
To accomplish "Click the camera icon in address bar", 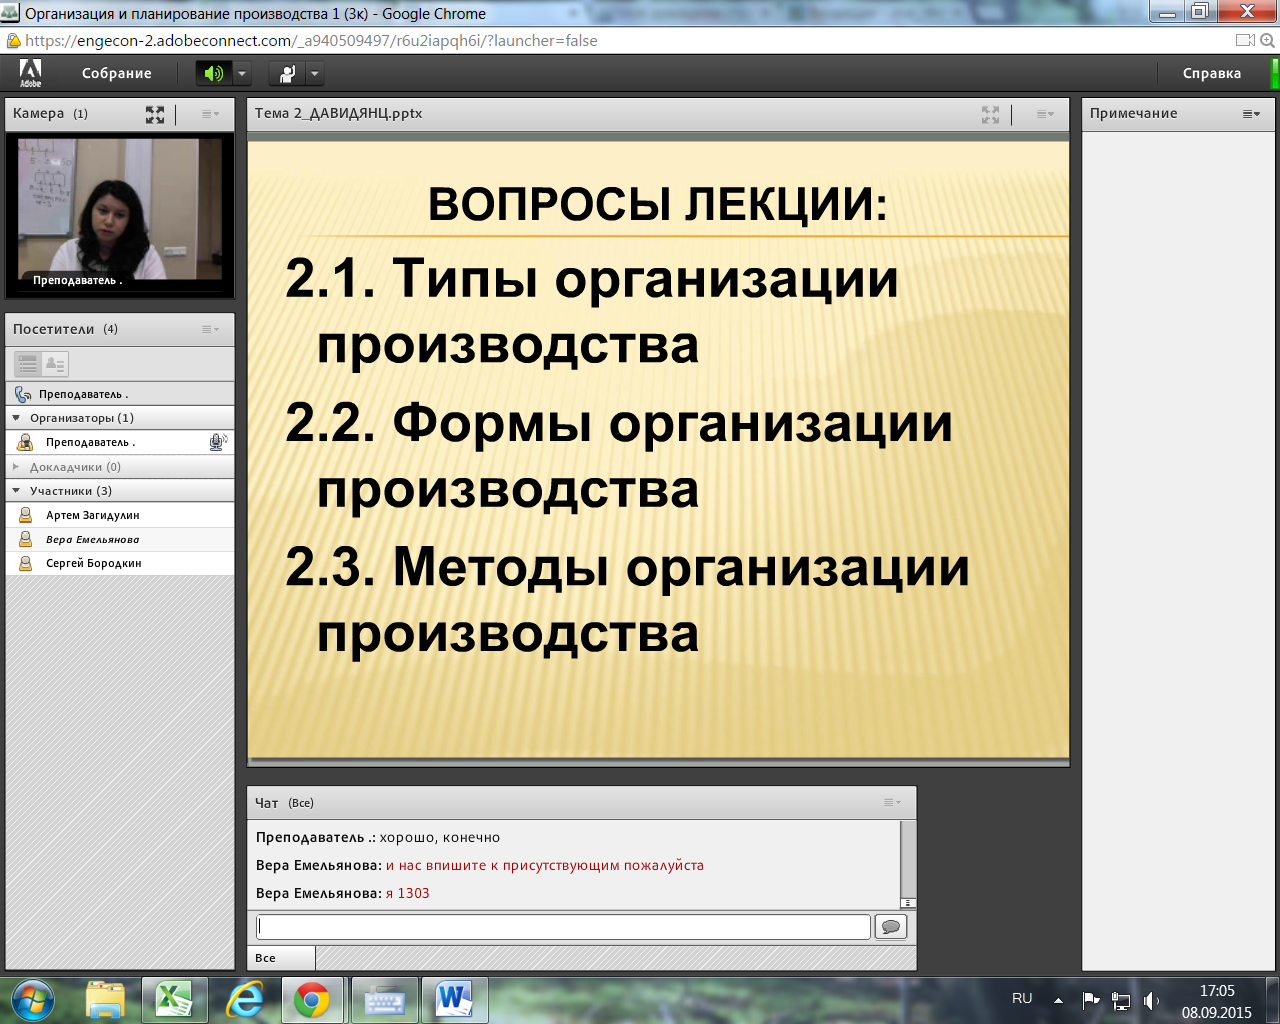I will tap(1245, 41).
